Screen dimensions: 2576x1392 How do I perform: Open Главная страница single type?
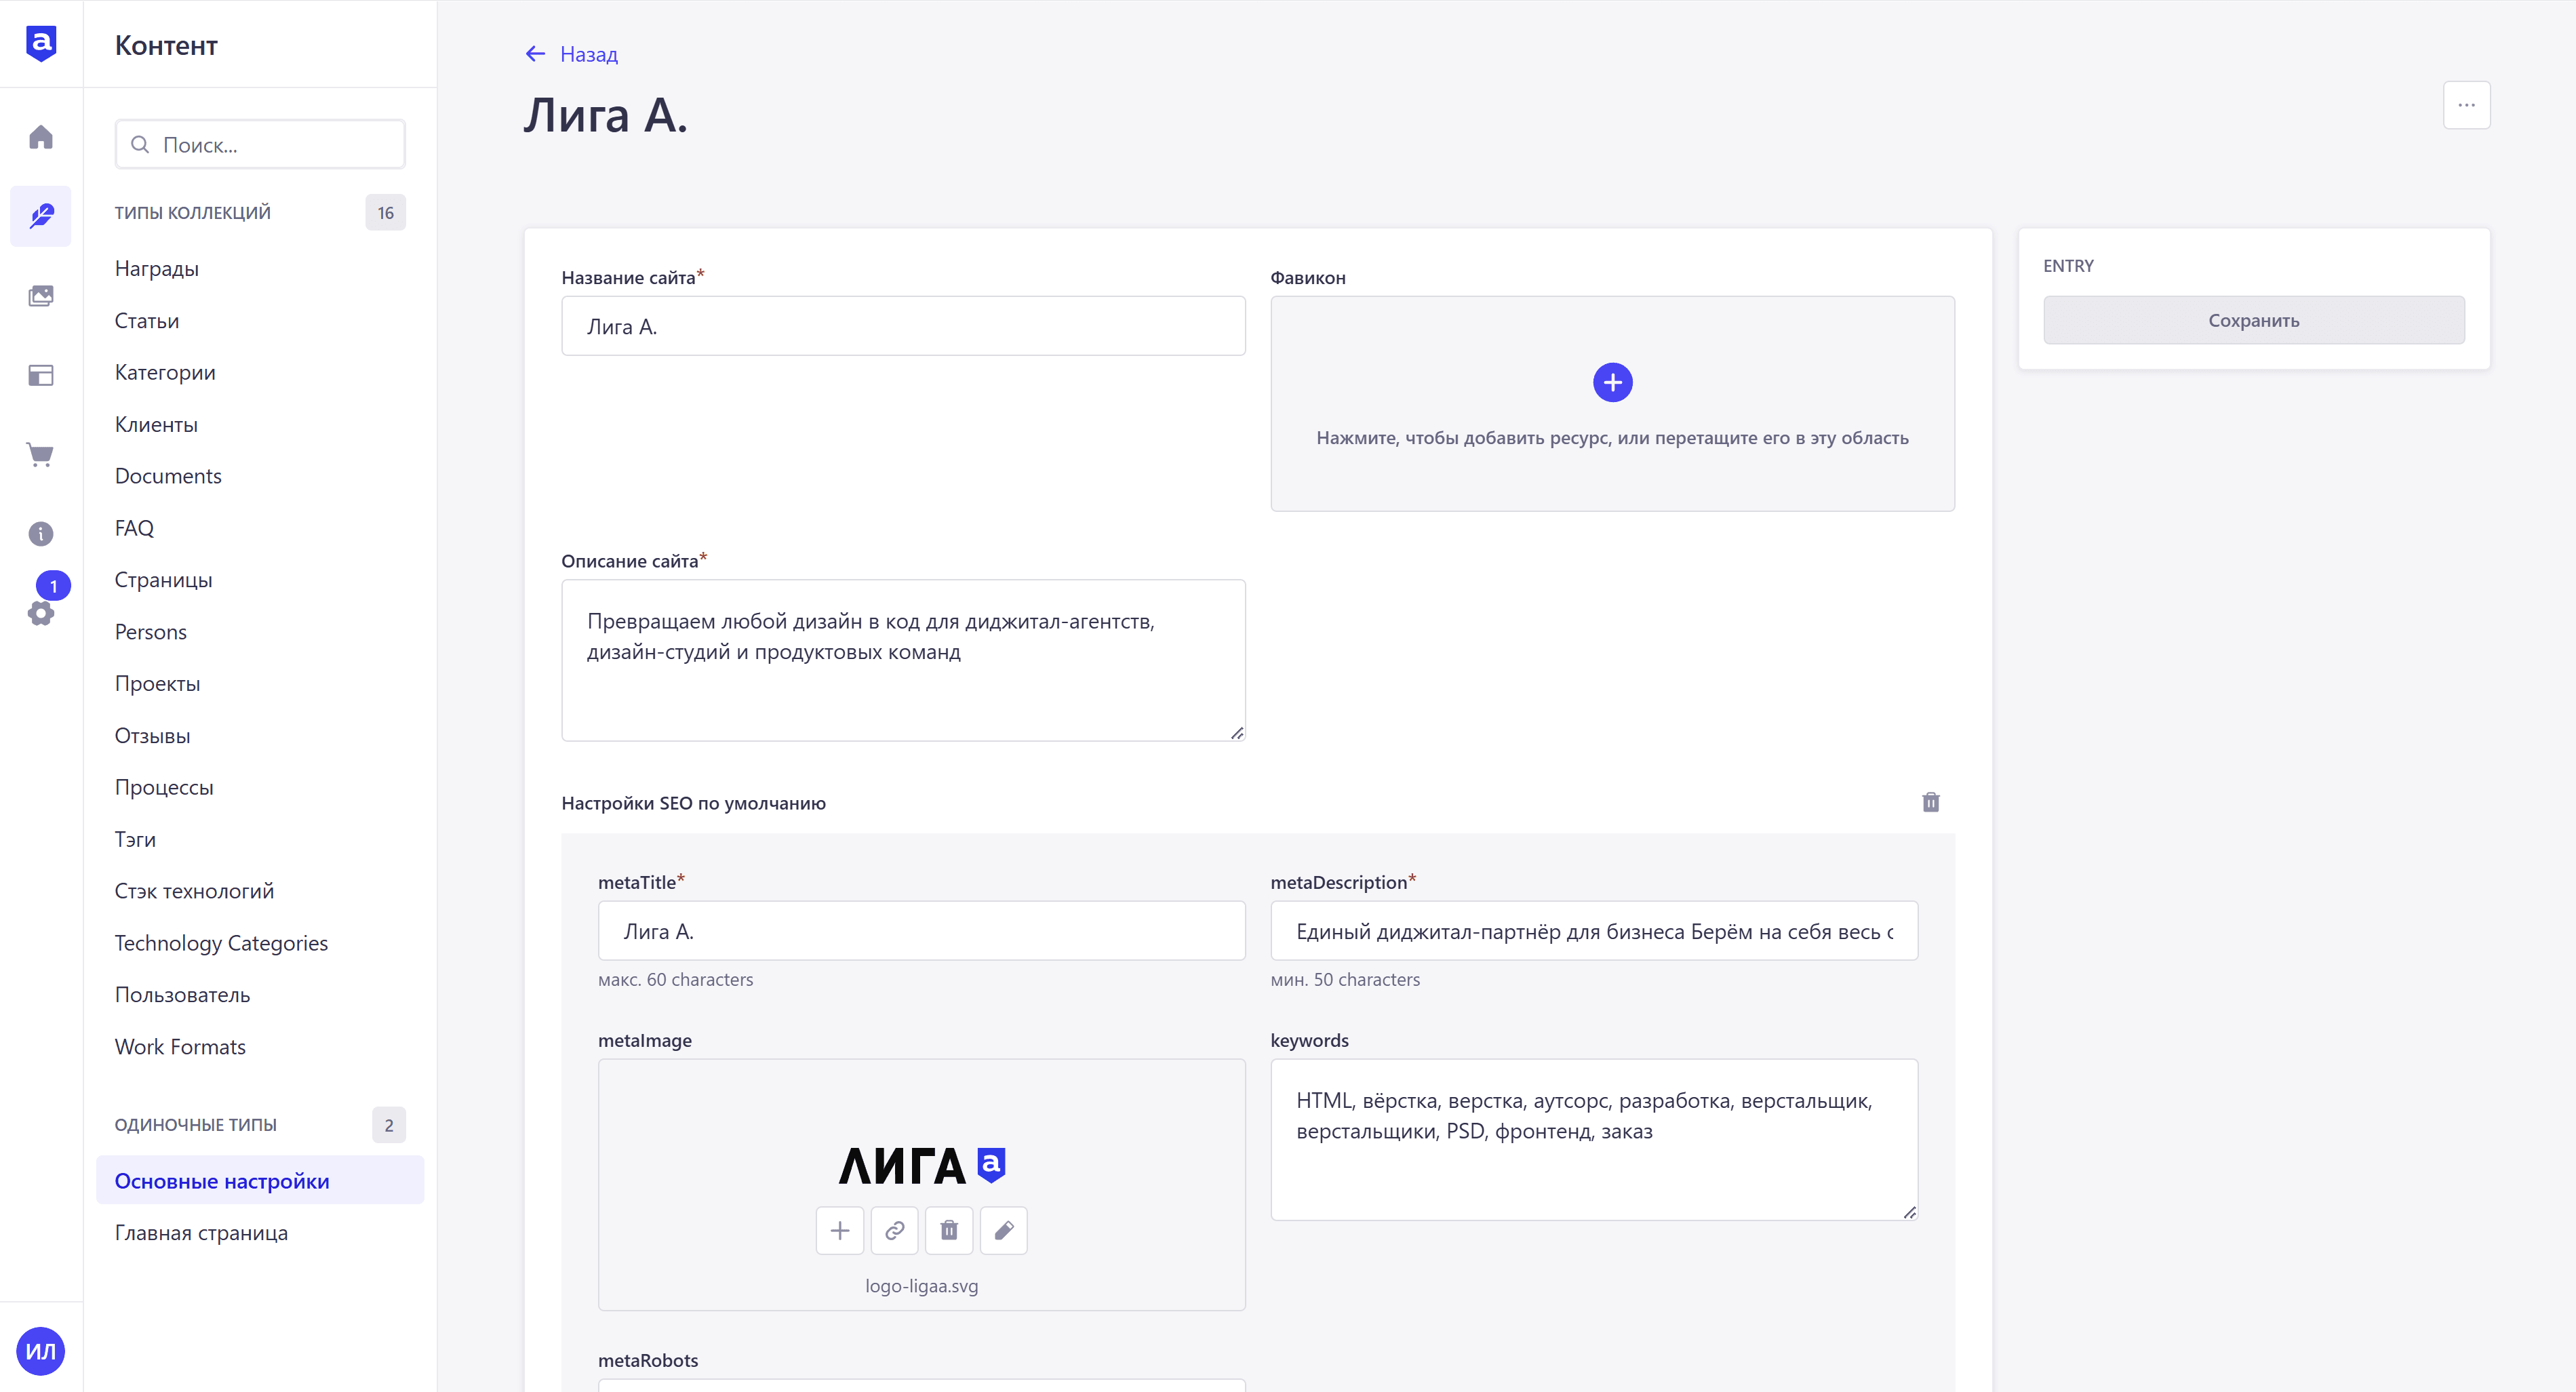pos(201,1233)
